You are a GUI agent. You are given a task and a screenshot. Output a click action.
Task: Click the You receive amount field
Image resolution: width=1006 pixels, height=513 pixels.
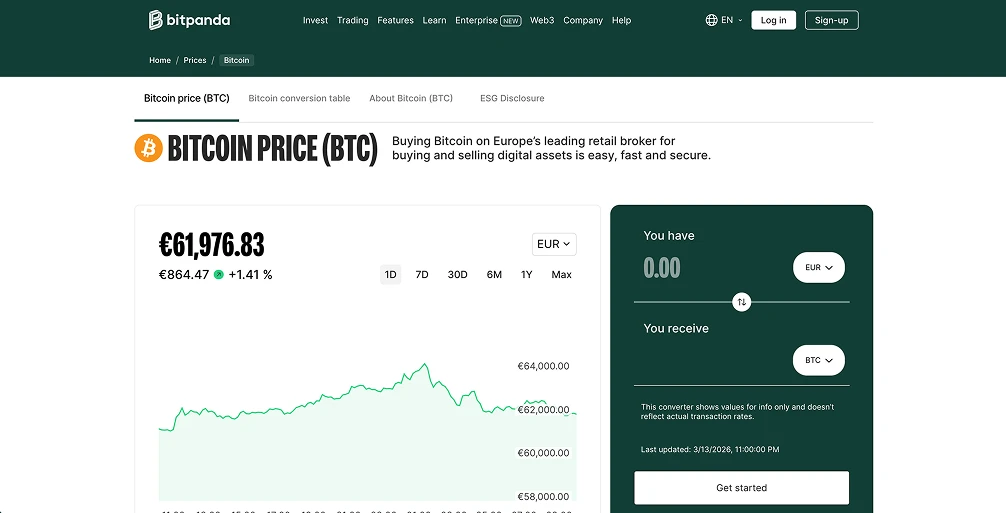click(712, 360)
